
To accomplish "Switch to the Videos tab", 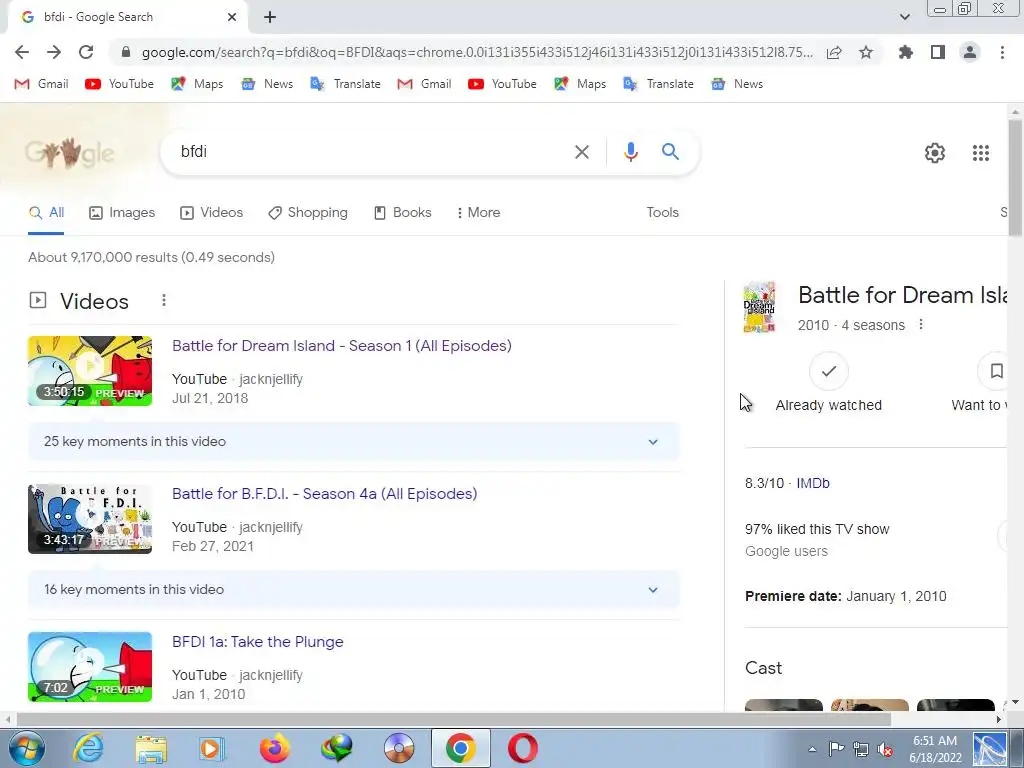I will [212, 213].
